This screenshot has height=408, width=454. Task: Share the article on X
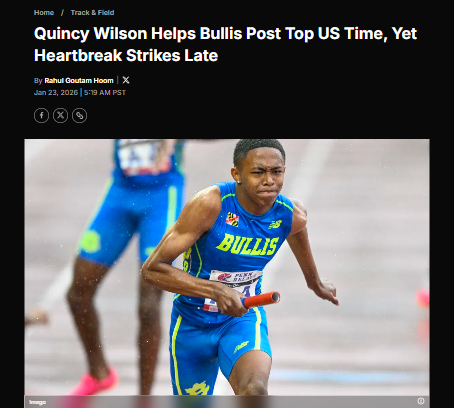[60, 115]
